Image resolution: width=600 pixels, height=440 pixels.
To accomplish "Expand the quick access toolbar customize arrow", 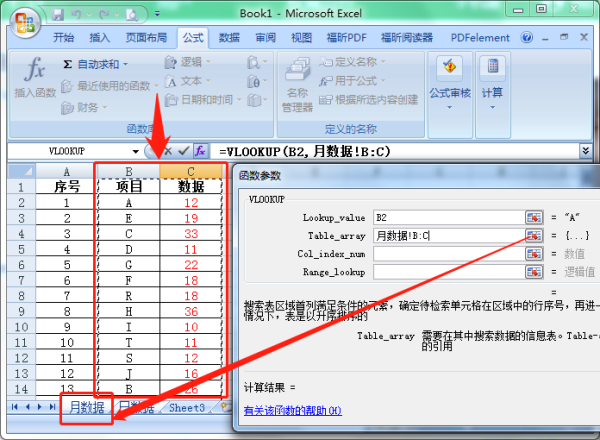I will (x=157, y=14).
